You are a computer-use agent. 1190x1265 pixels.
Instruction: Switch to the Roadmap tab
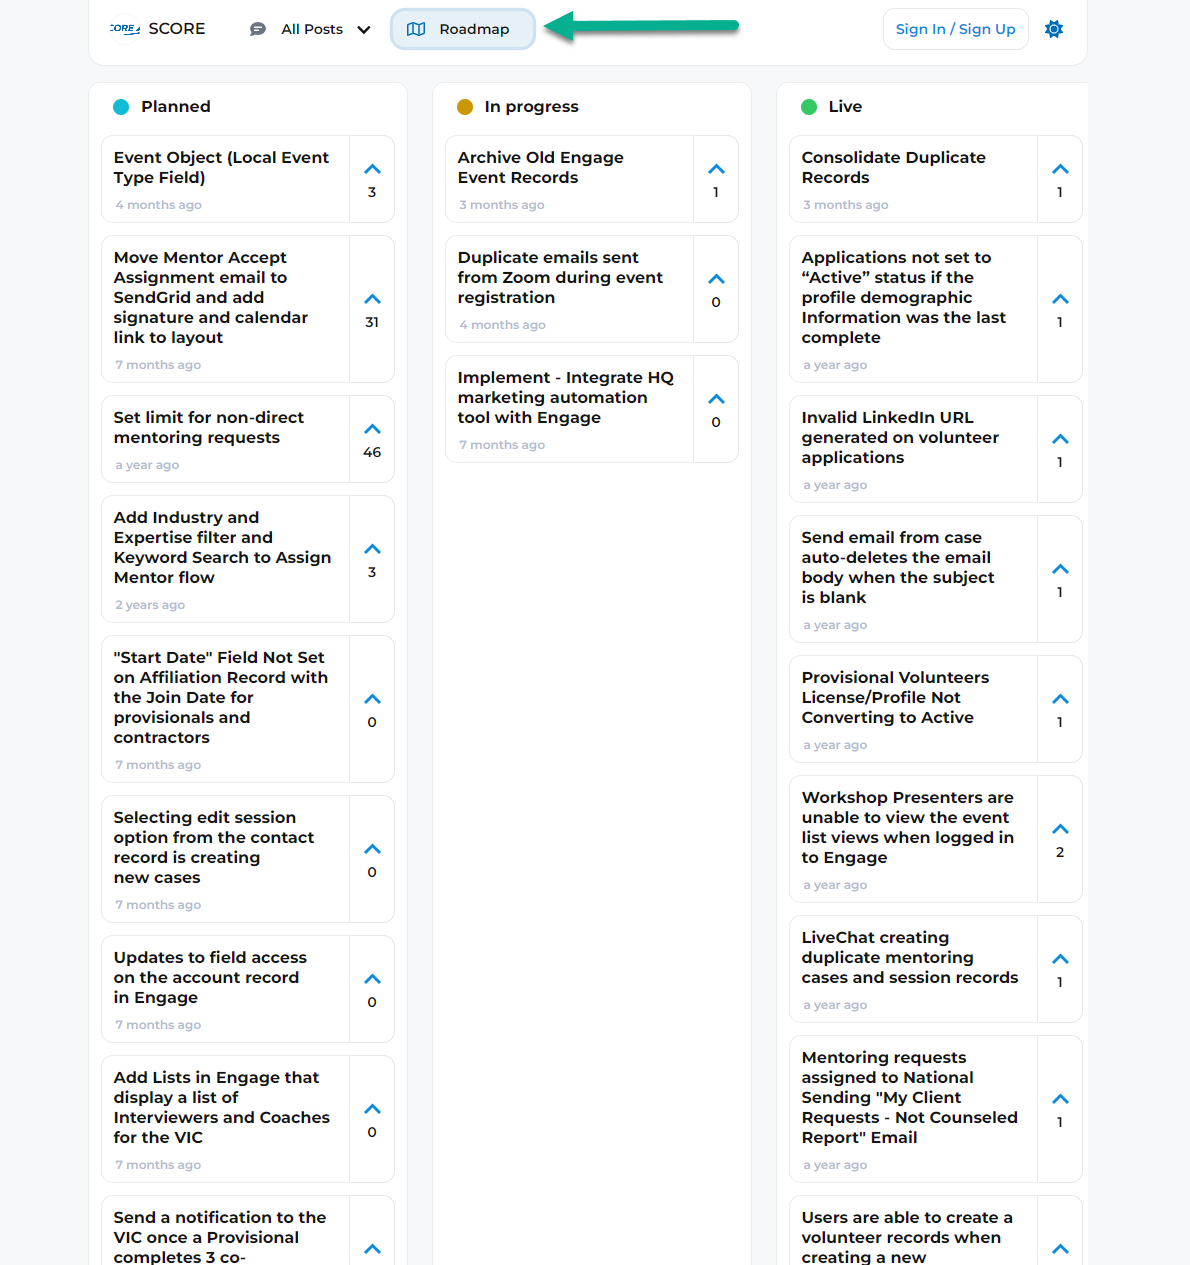pyautogui.click(x=462, y=29)
